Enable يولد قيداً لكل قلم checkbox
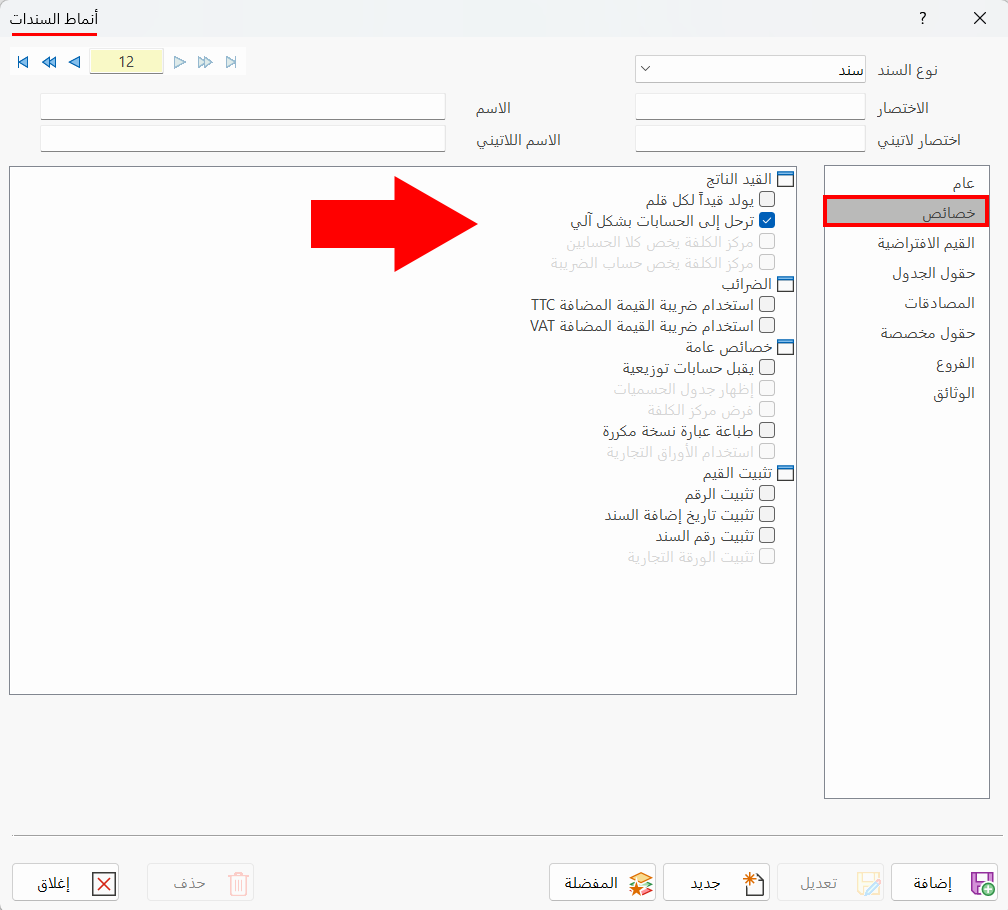Viewport: 1008px width, 910px height. pyautogui.click(x=767, y=199)
